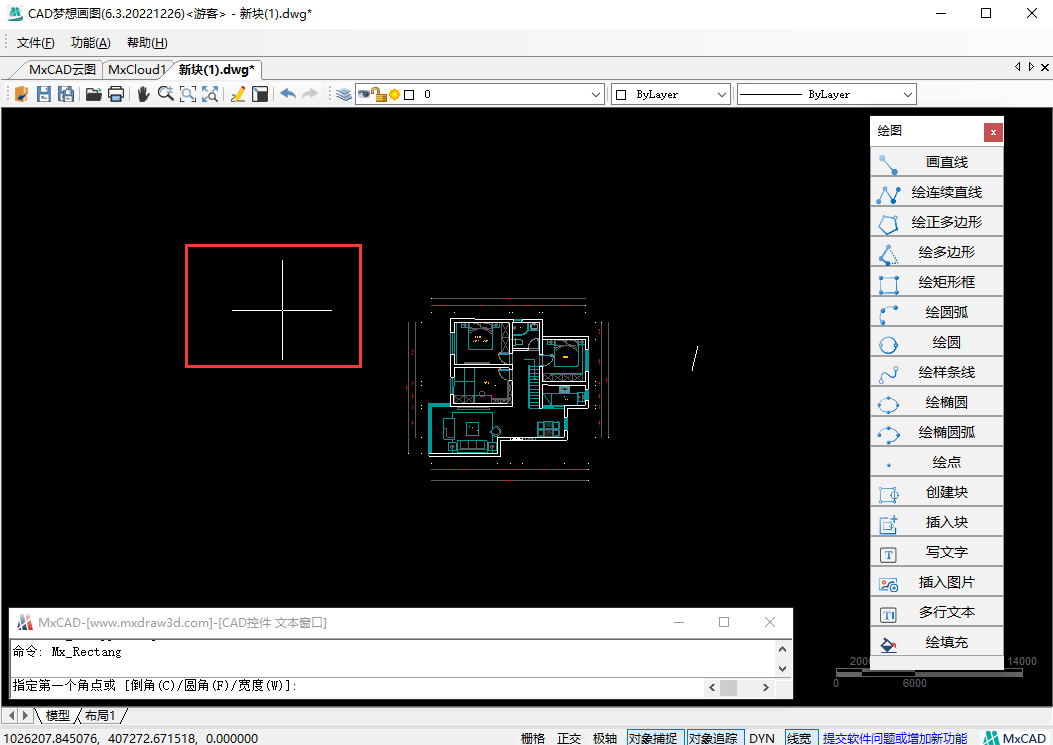Choose the 写文字 text tool
Image resolution: width=1053 pixels, height=745 pixels.
coord(937,552)
